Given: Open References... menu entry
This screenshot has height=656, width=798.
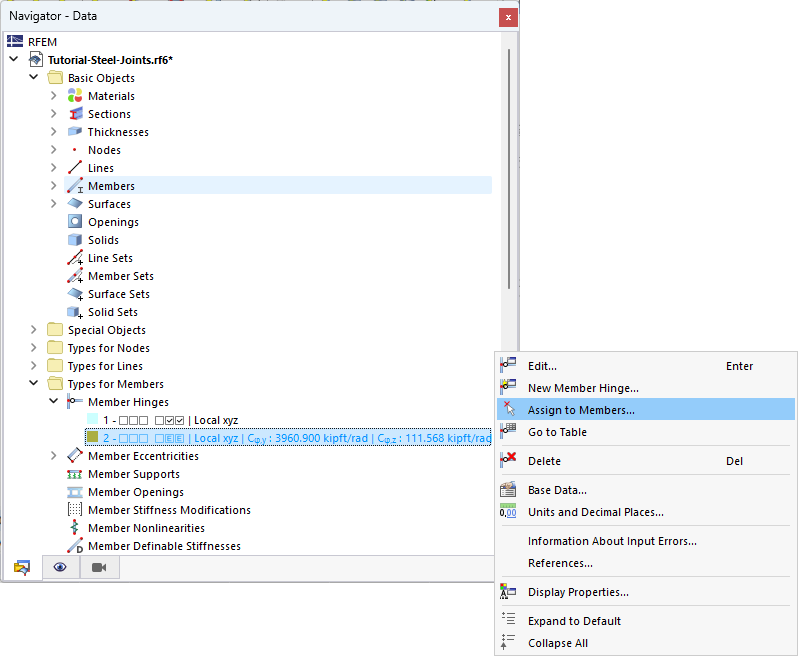Looking at the screenshot, I should (x=645, y=562).
